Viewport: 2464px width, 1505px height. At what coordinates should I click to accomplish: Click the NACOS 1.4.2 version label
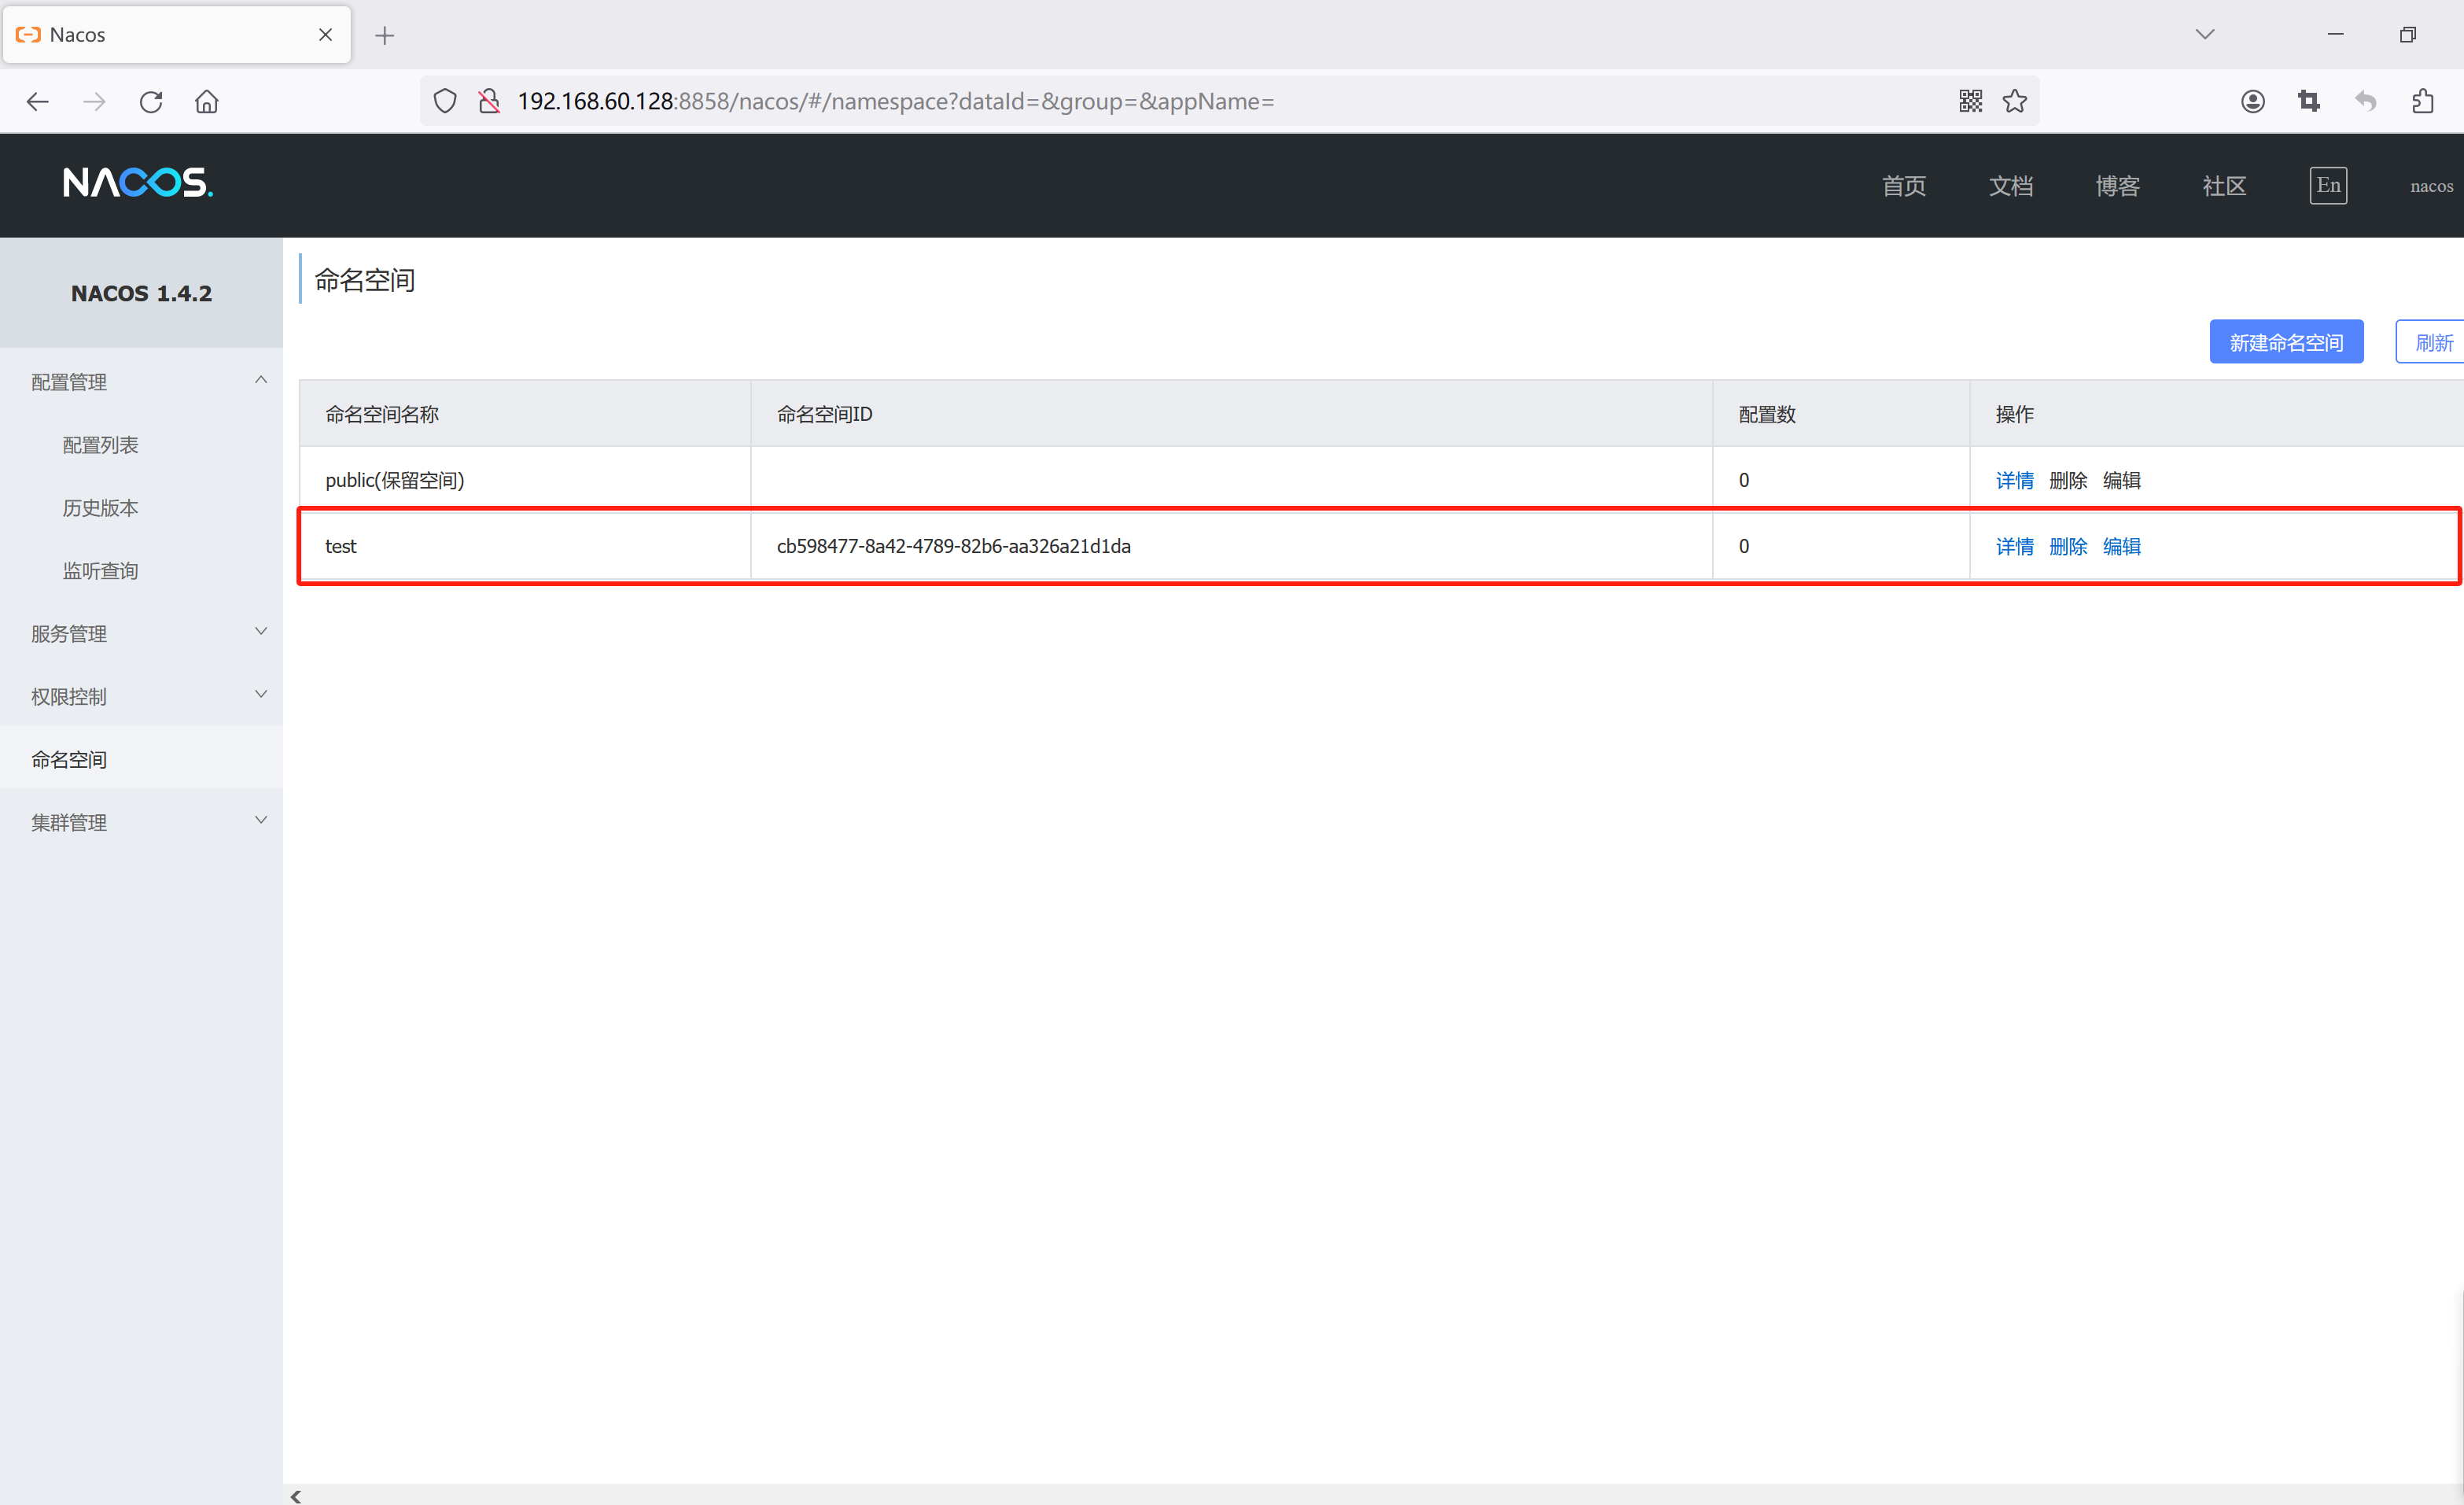tap(141, 293)
